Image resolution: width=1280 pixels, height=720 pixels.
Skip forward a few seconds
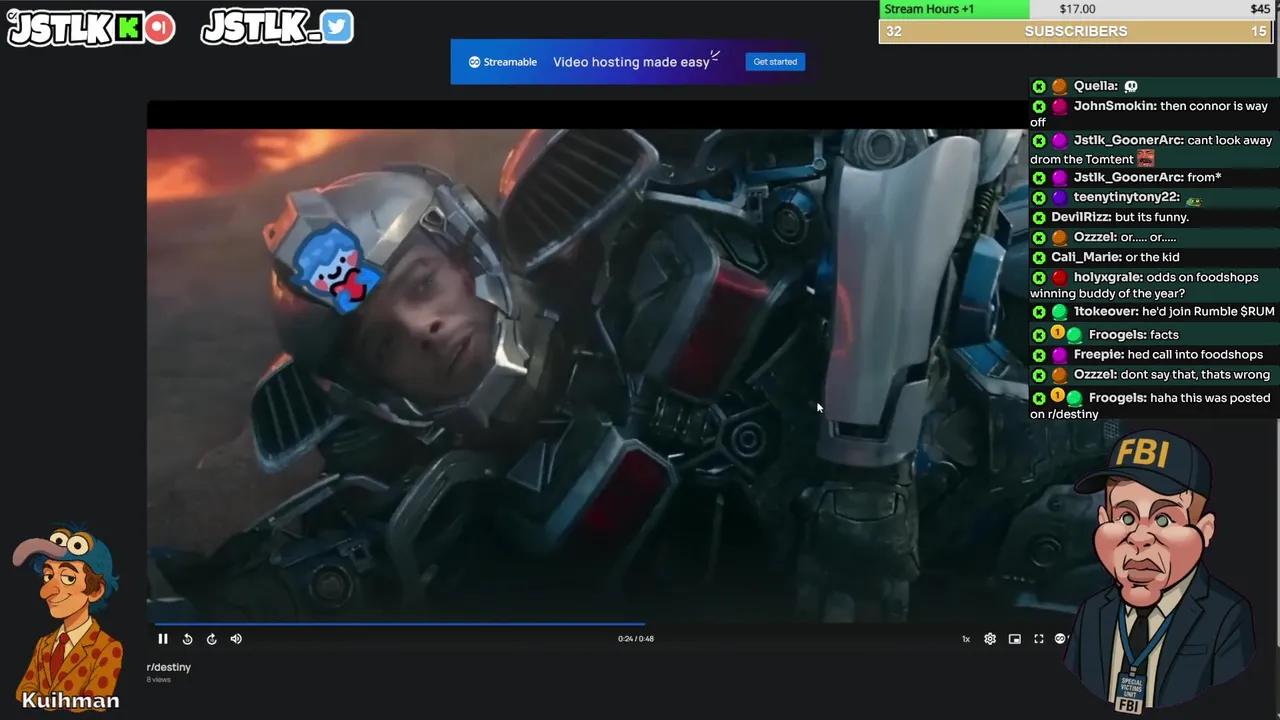click(x=212, y=639)
